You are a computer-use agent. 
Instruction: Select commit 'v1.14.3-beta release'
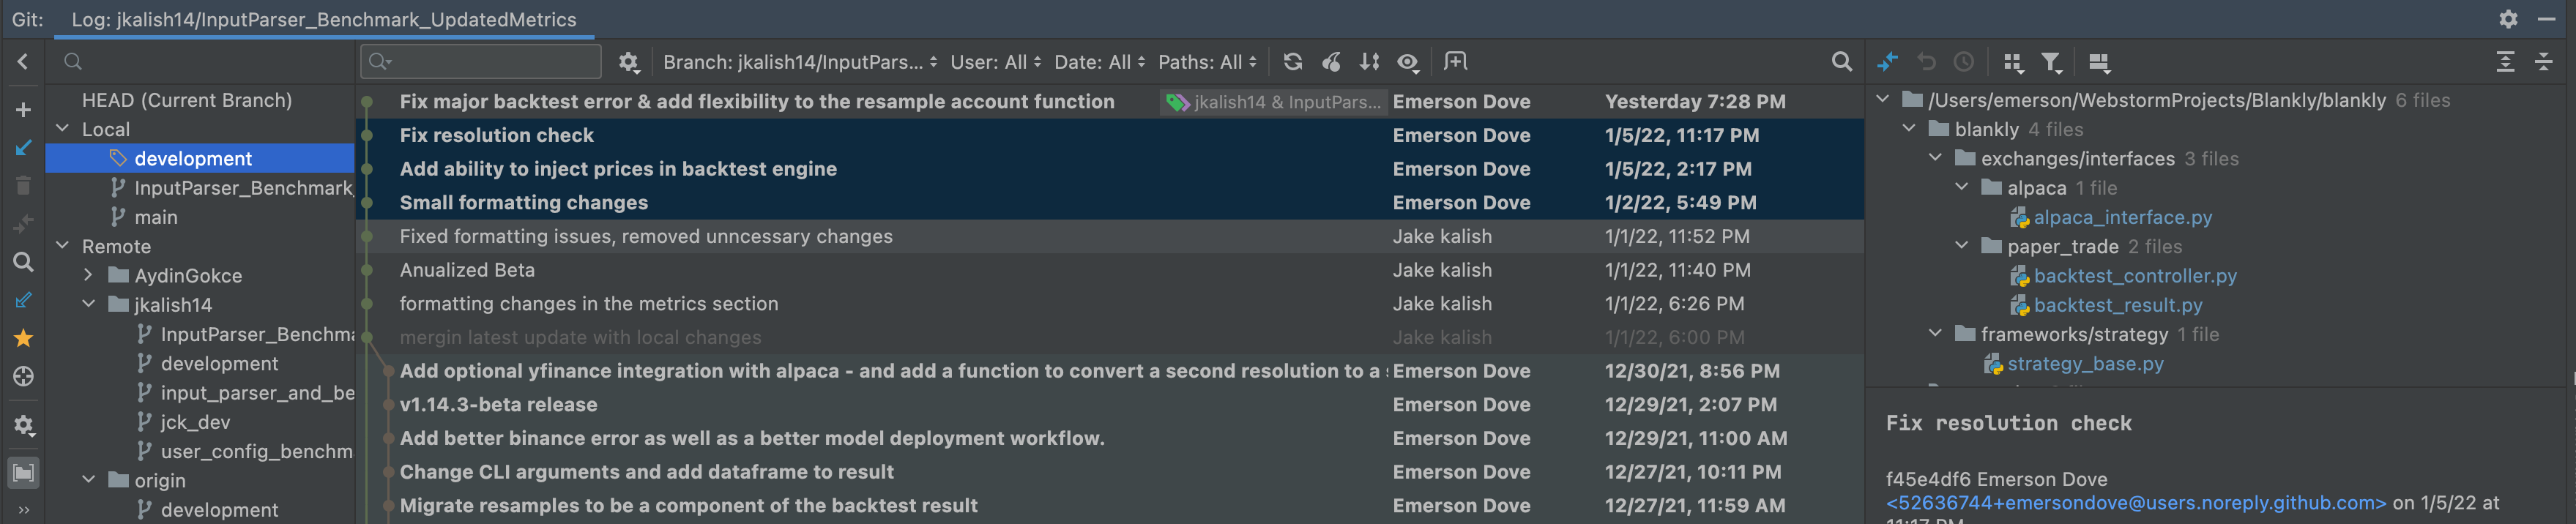(x=498, y=404)
